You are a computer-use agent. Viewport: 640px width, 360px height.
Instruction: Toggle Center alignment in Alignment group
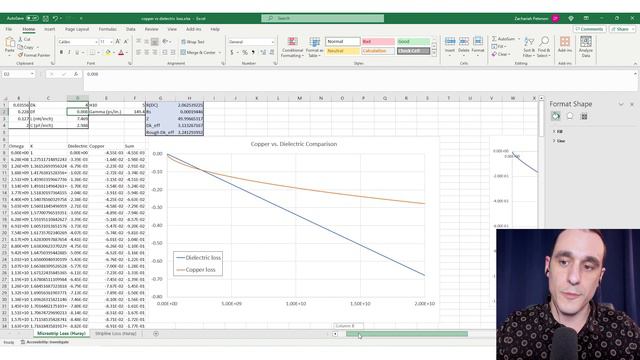tap(146, 52)
